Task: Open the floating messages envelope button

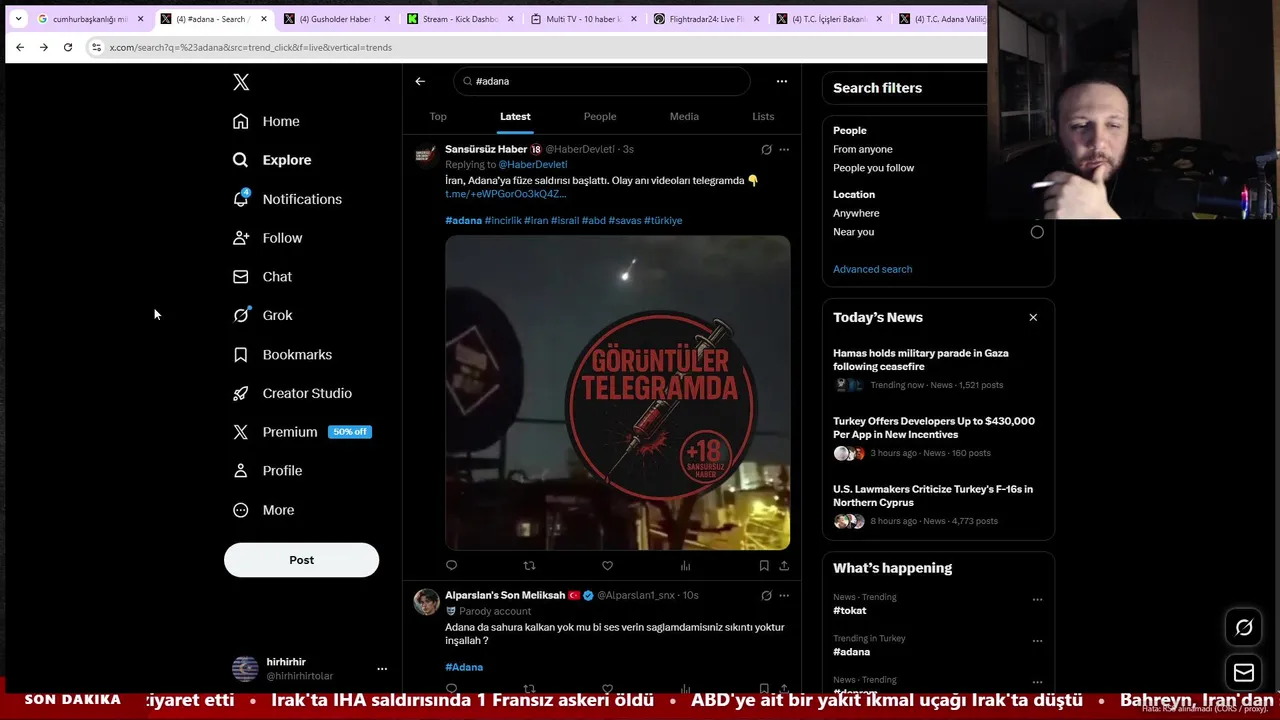Action: coord(1244,673)
